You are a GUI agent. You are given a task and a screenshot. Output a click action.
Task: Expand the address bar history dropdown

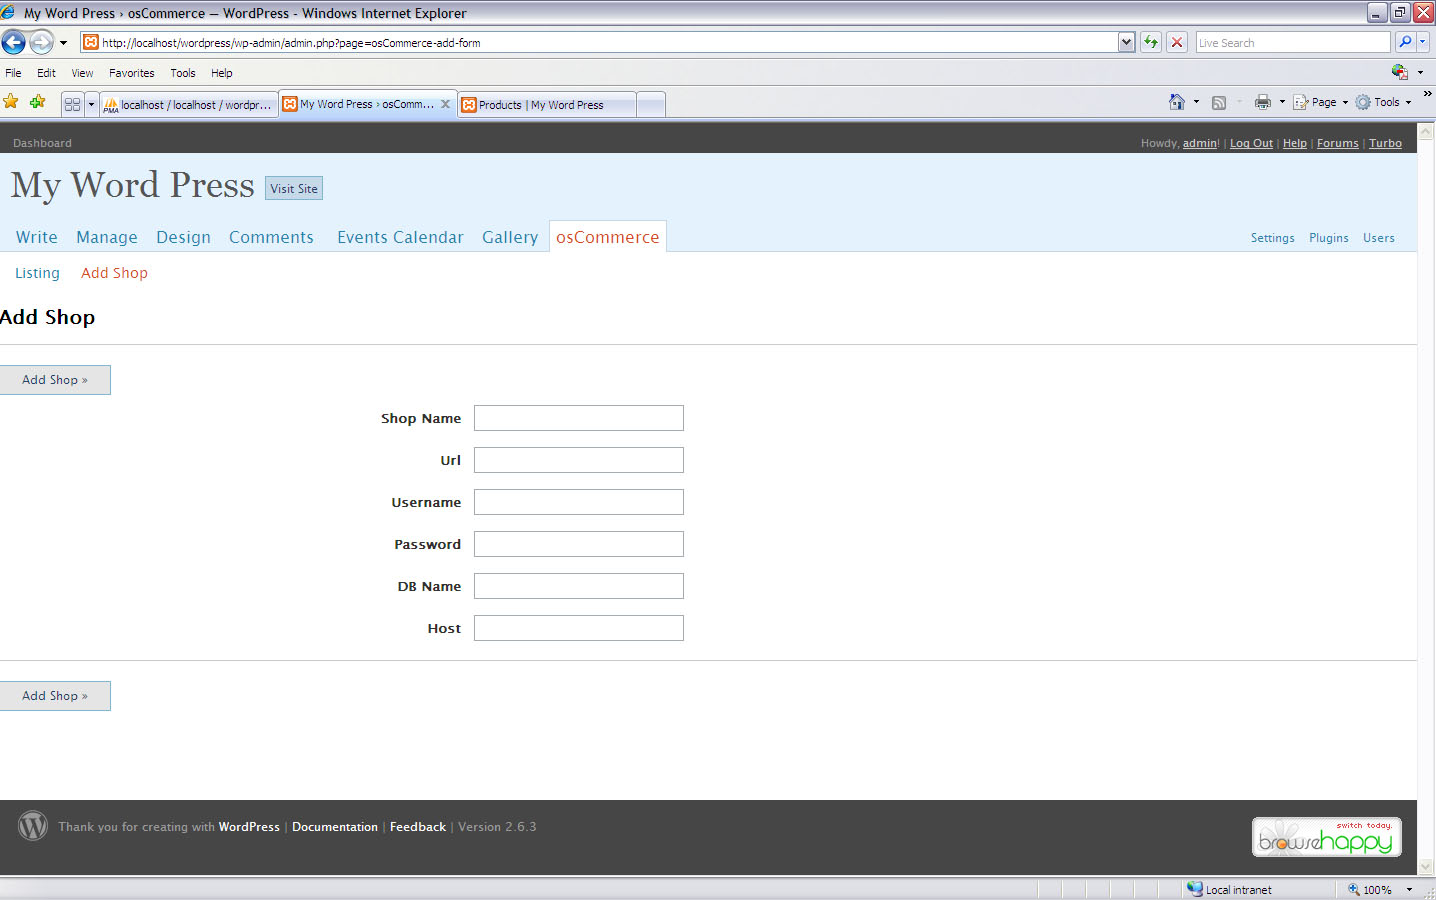pyautogui.click(x=1127, y=43)
